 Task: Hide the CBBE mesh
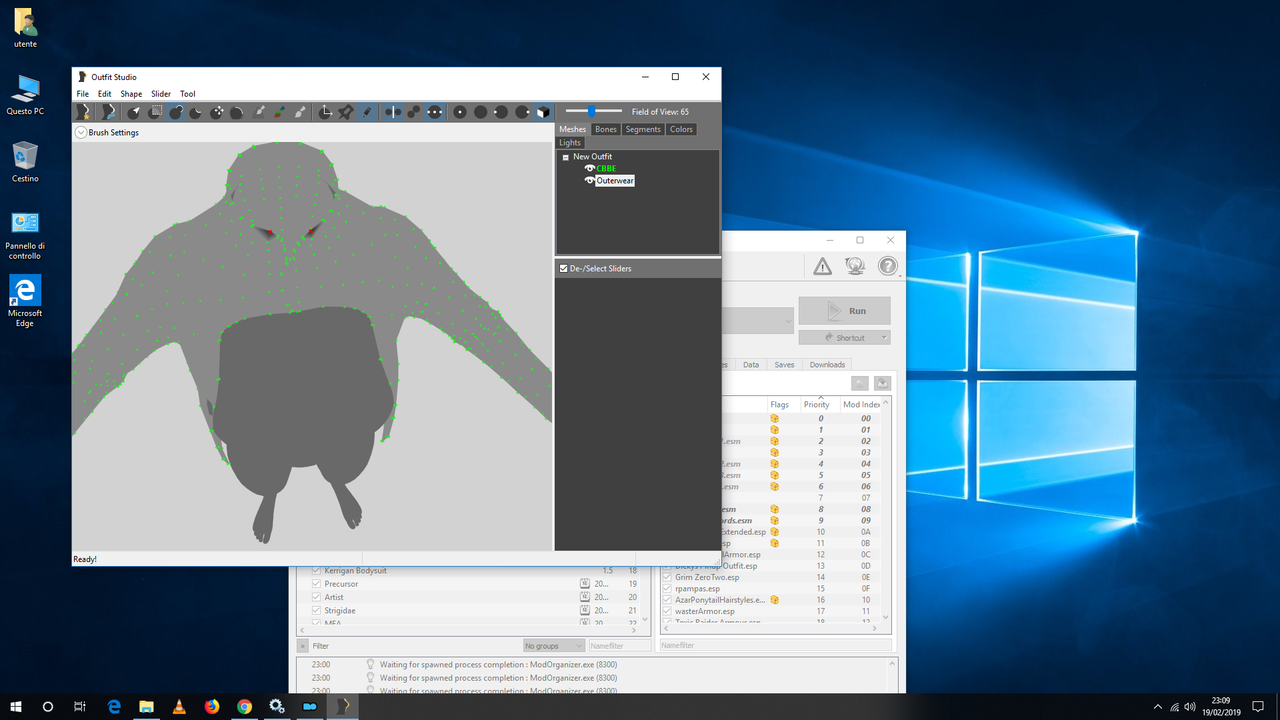pyautogui.click(x=589, y=168)
